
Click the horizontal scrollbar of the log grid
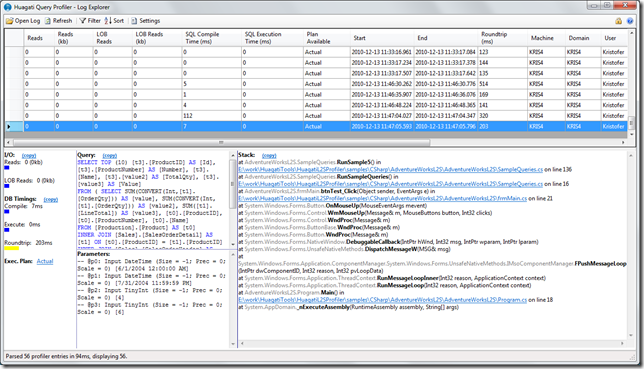click(x=222, y=143)
